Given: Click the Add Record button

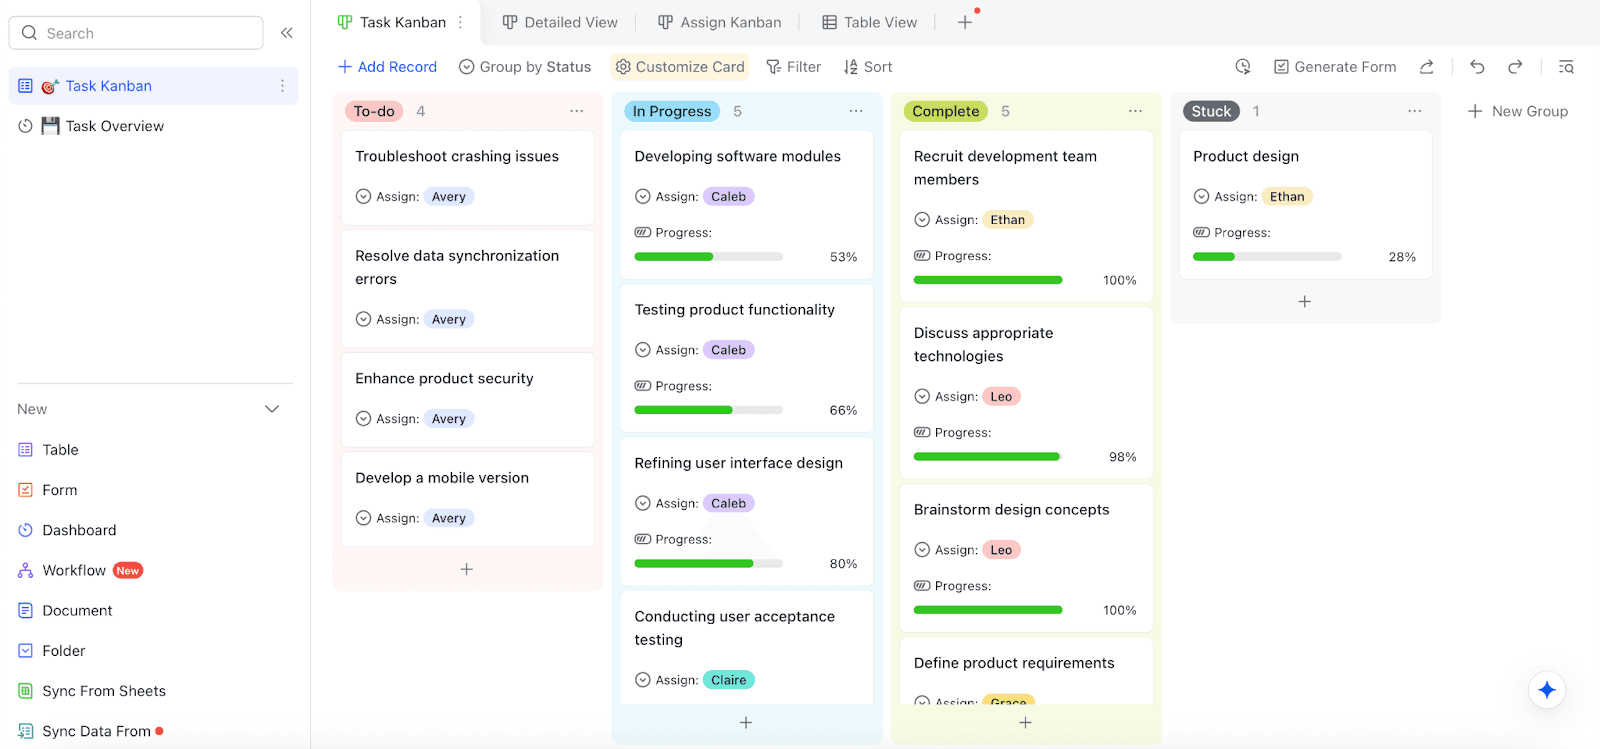Looking at the screenshot, I should click(387, 67).
